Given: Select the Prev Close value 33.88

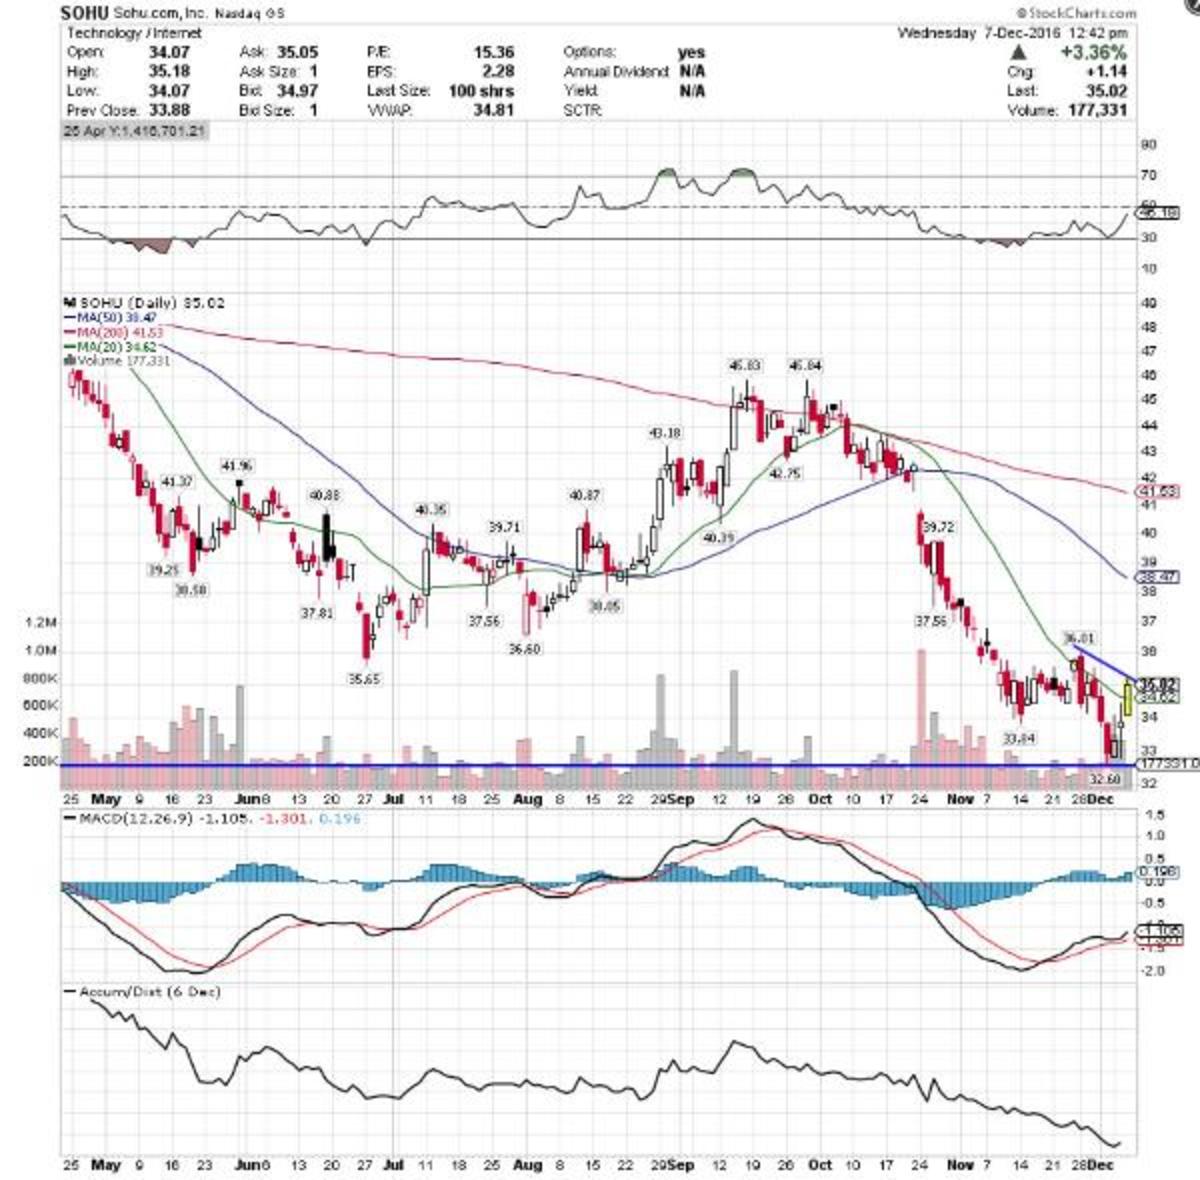Looking at the screenshot, I should coord(172,110).
